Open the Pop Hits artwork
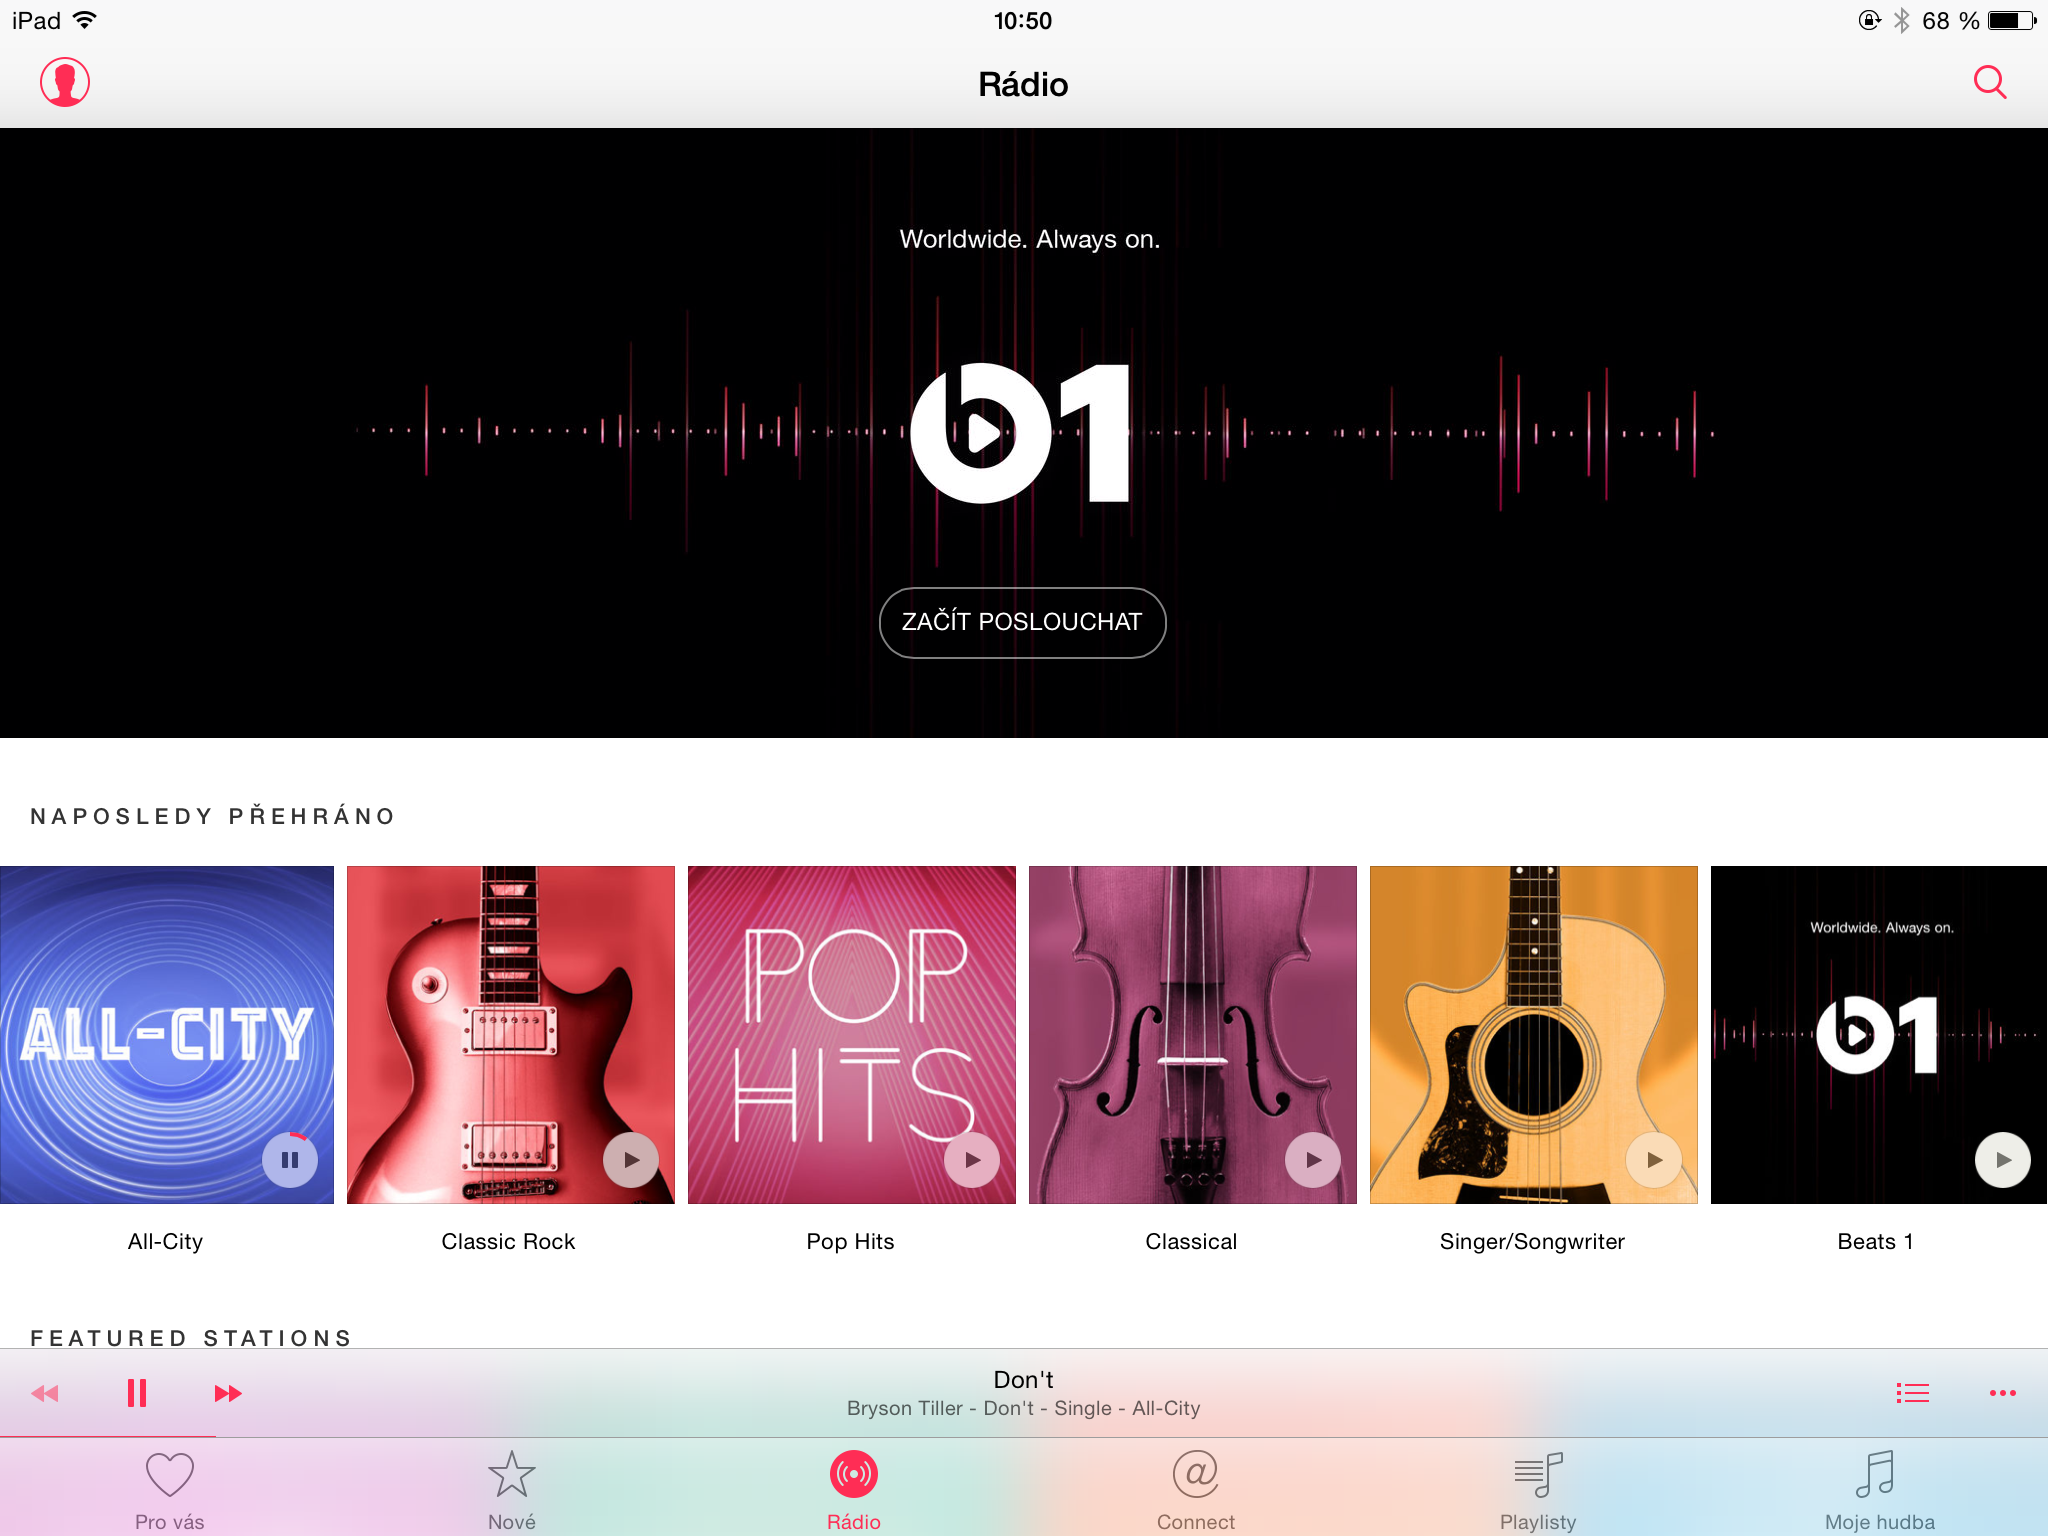 (x=852, y=1035)
